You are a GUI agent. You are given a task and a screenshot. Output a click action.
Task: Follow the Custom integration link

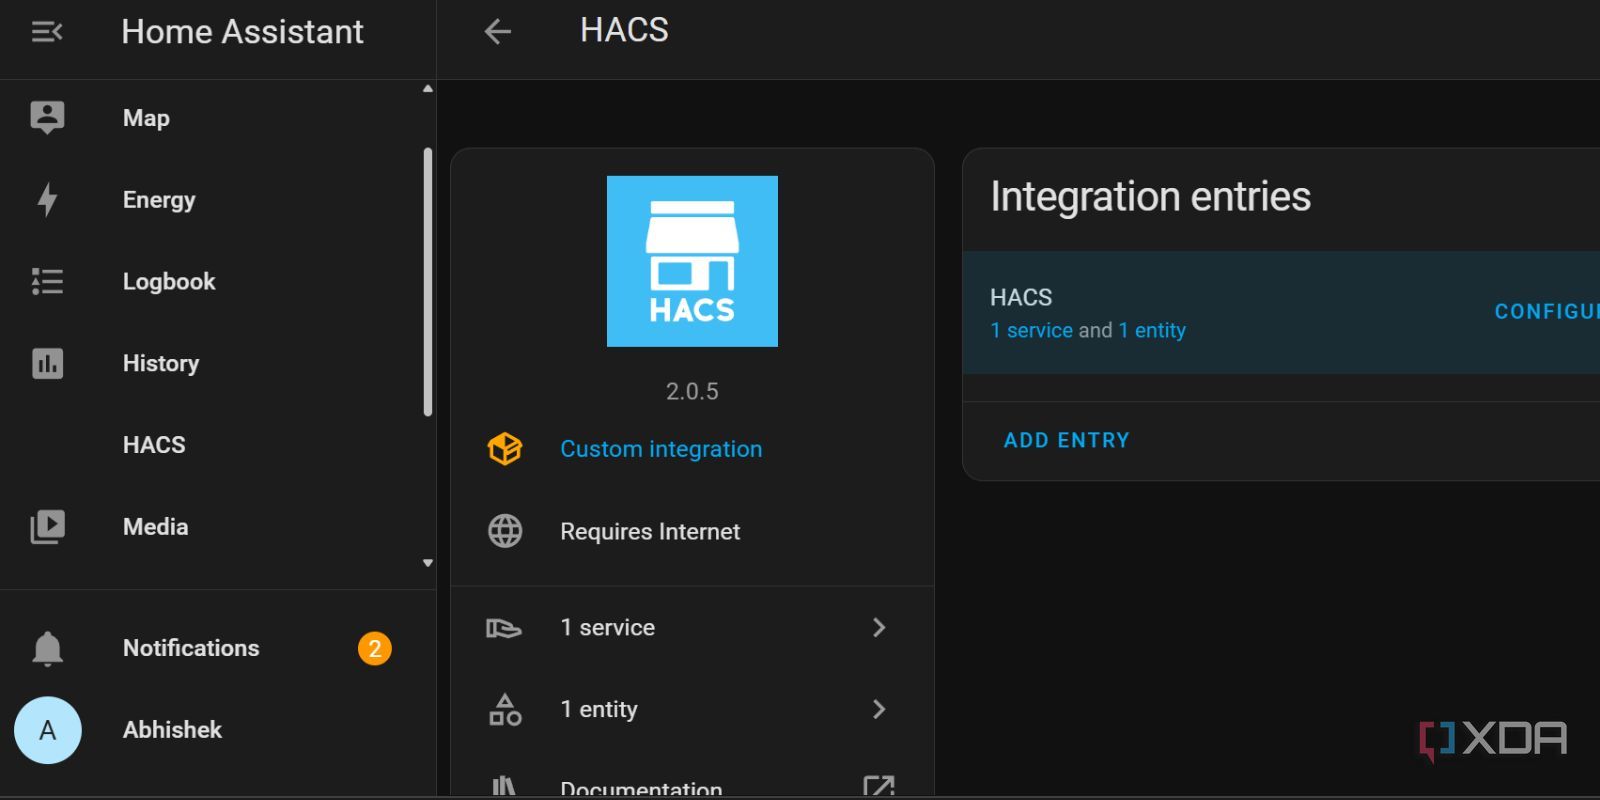click(x=661, y=449)
